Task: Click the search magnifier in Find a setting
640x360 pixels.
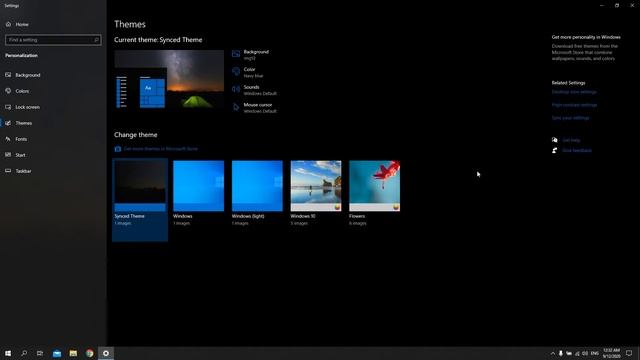Action: (x=96, y=40)
